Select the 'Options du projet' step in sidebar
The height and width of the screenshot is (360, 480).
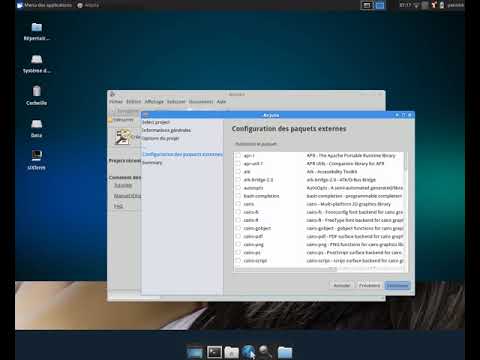pos(161,138)
